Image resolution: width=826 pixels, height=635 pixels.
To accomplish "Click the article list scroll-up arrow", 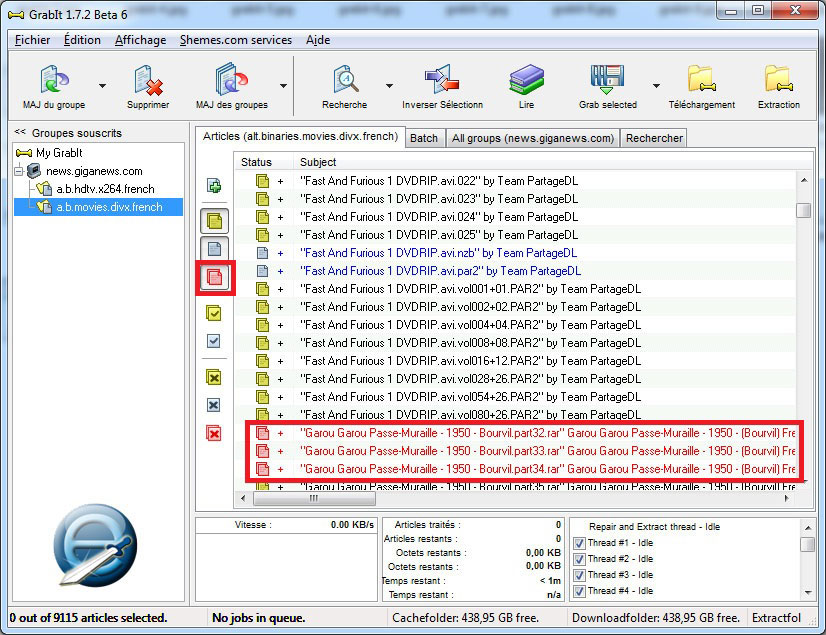I will pos(803,180).
